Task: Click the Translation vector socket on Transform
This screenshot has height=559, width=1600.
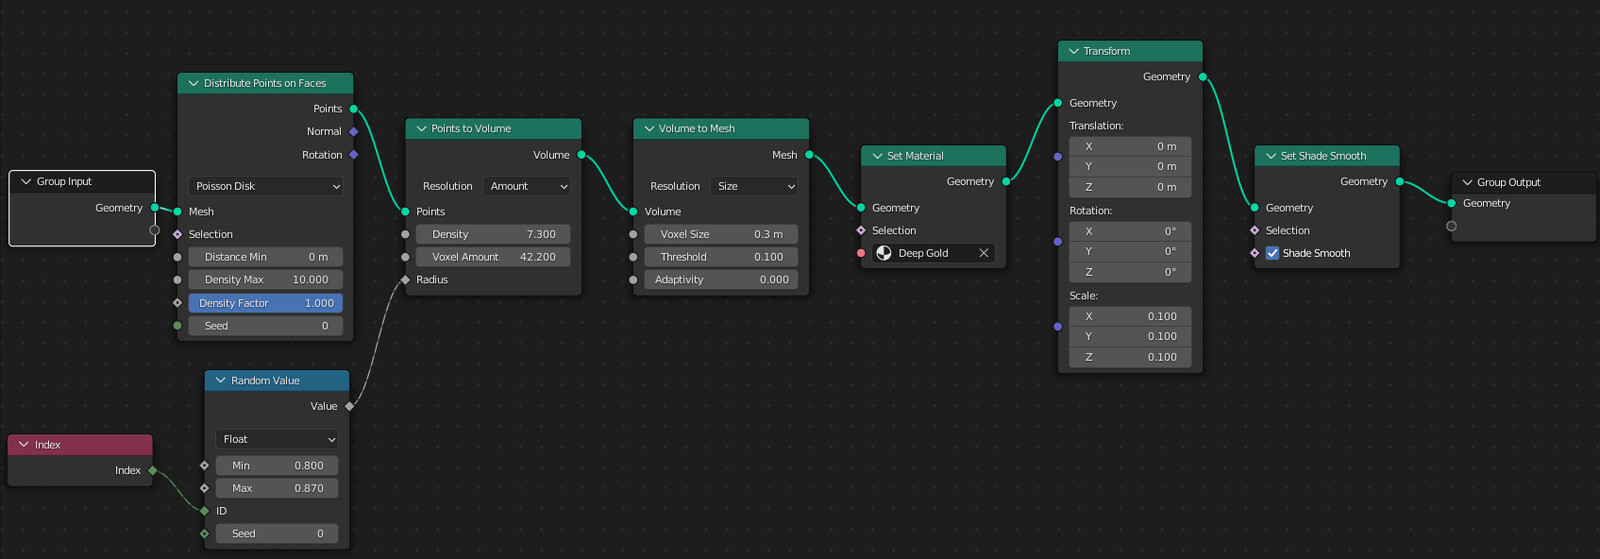Action: pos(1058,156)
